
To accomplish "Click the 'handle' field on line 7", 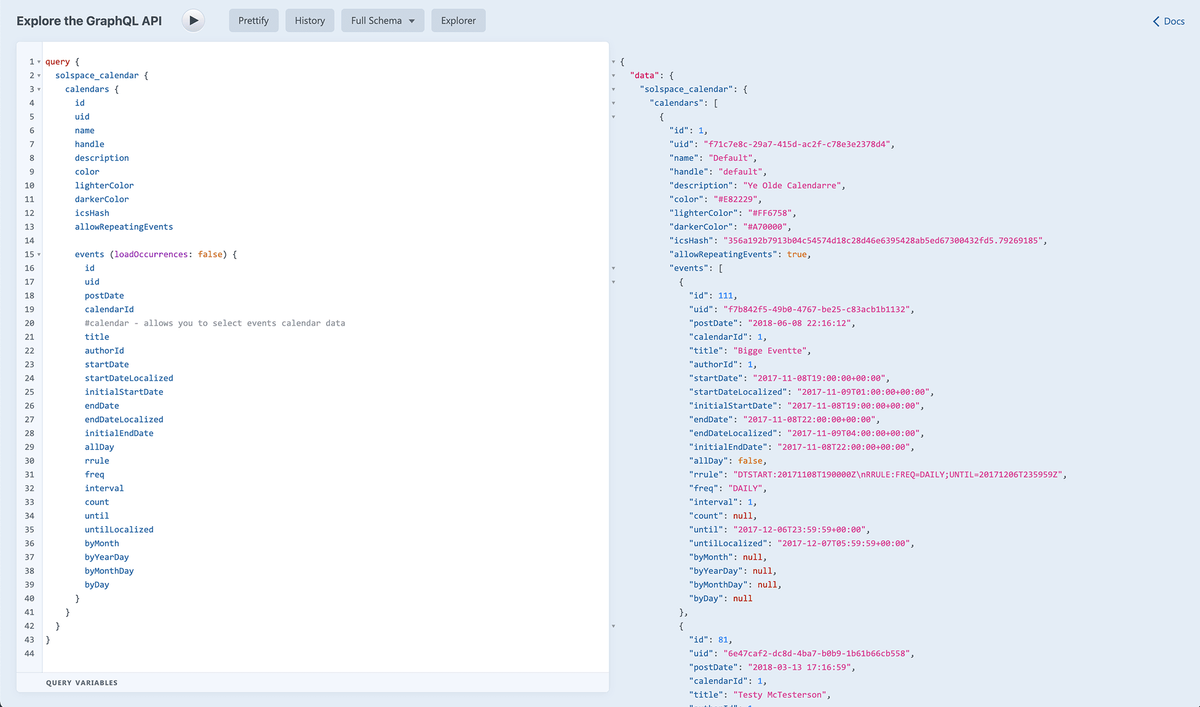I will click(x=90, y=145).
